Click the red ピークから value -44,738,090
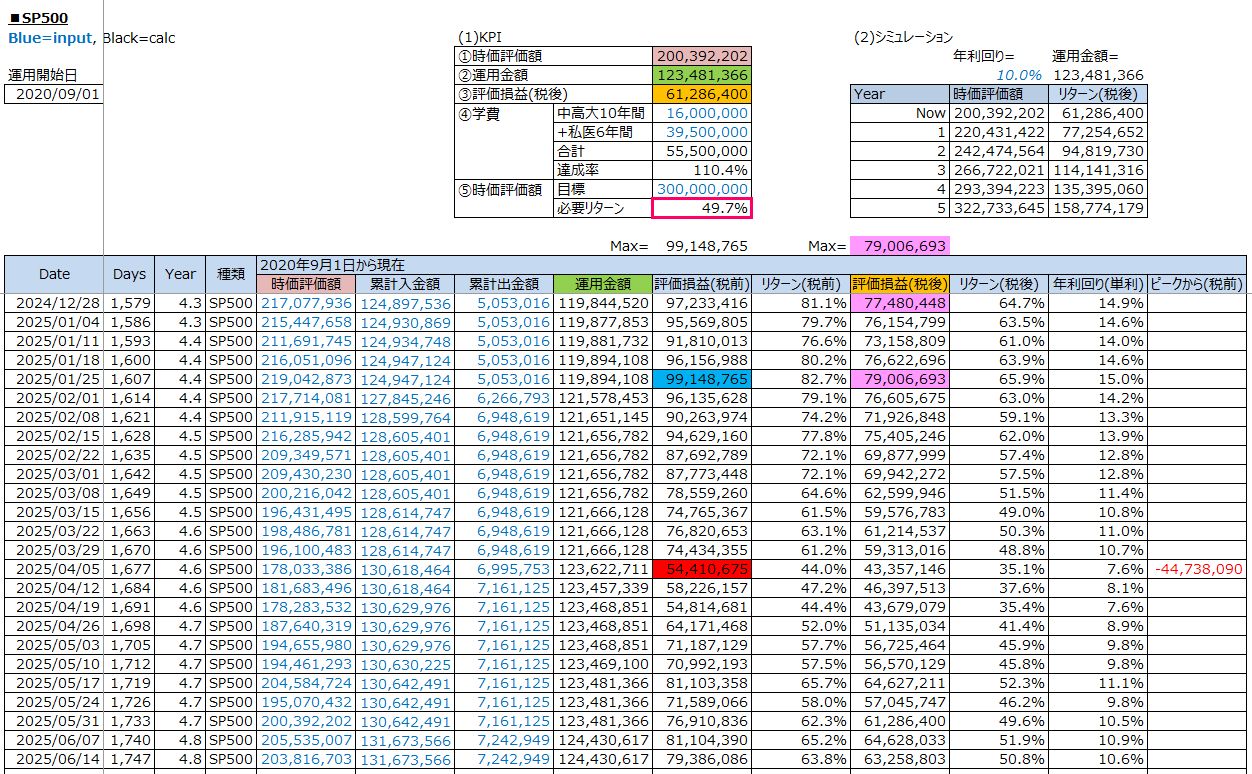This screenshot has width=1252, height=774. click(x=1198, y=569)
